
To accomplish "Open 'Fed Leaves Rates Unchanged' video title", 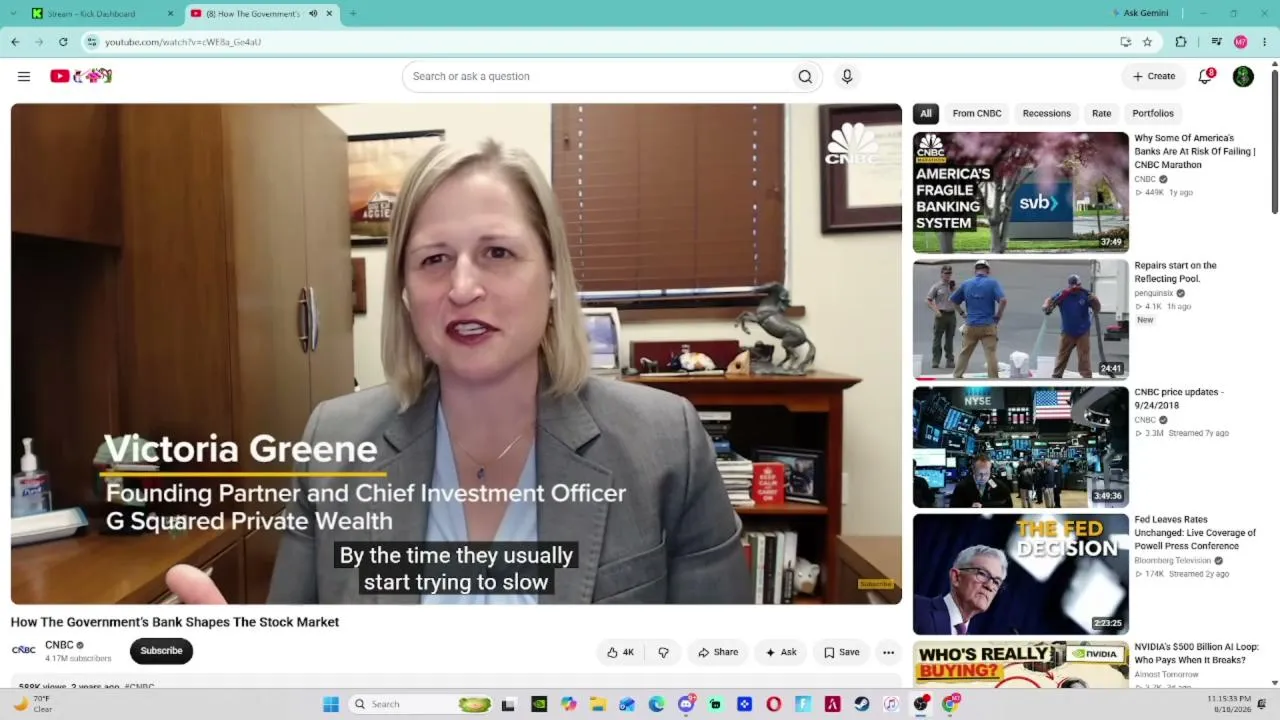I will 1195,533.
